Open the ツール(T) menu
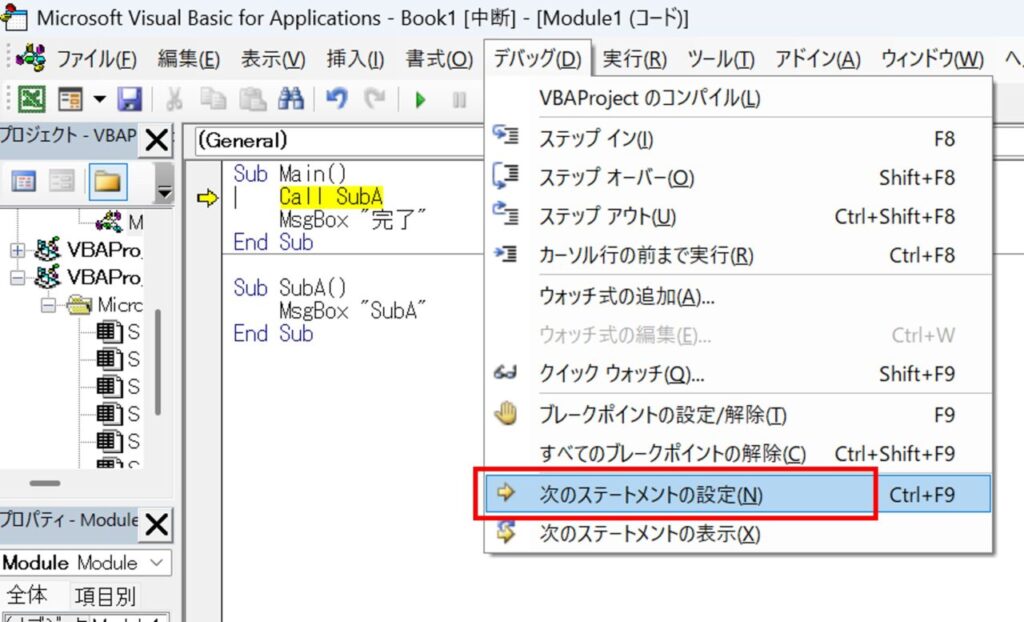The height and width of the screenshot is (622, 1024). pos(721,59)
